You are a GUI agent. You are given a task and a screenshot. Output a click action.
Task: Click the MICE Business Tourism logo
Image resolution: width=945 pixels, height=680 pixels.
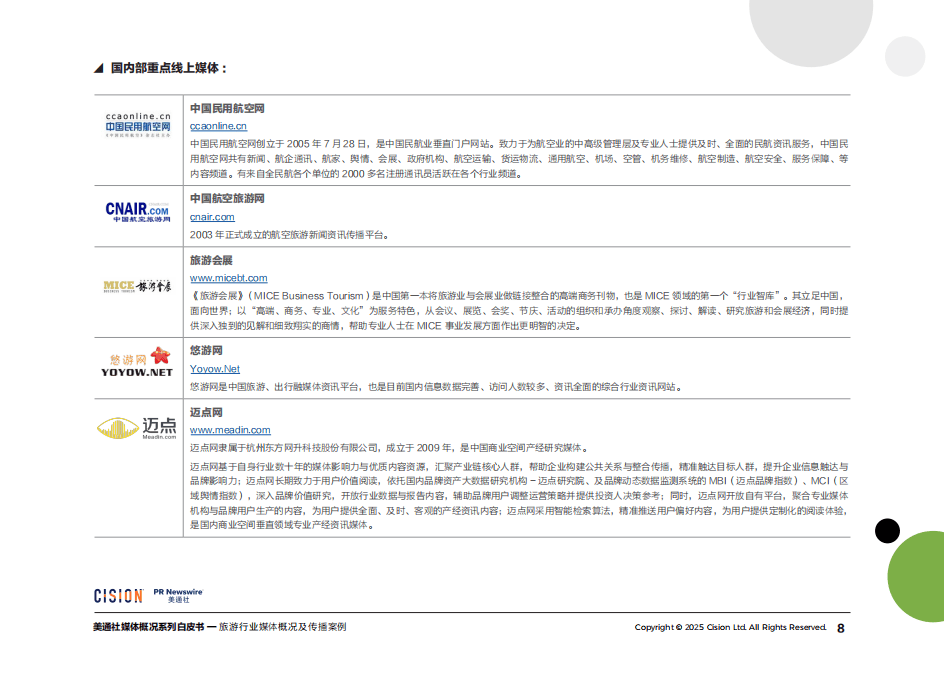[x=138, y=287]
